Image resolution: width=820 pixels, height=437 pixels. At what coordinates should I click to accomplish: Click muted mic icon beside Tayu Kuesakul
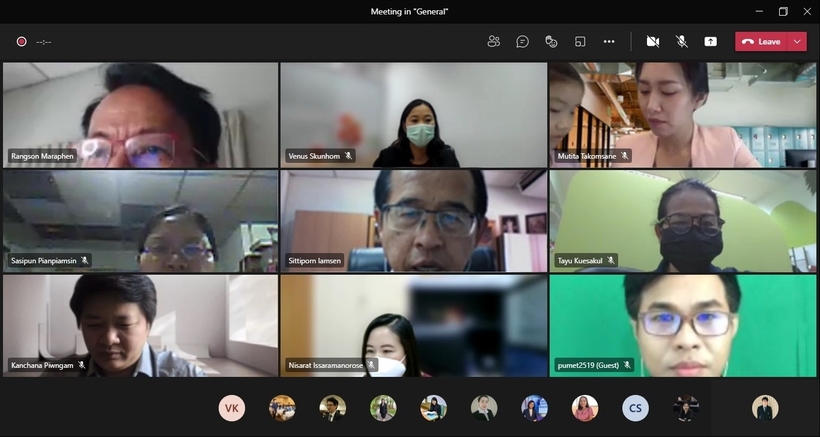pos(610,260)
